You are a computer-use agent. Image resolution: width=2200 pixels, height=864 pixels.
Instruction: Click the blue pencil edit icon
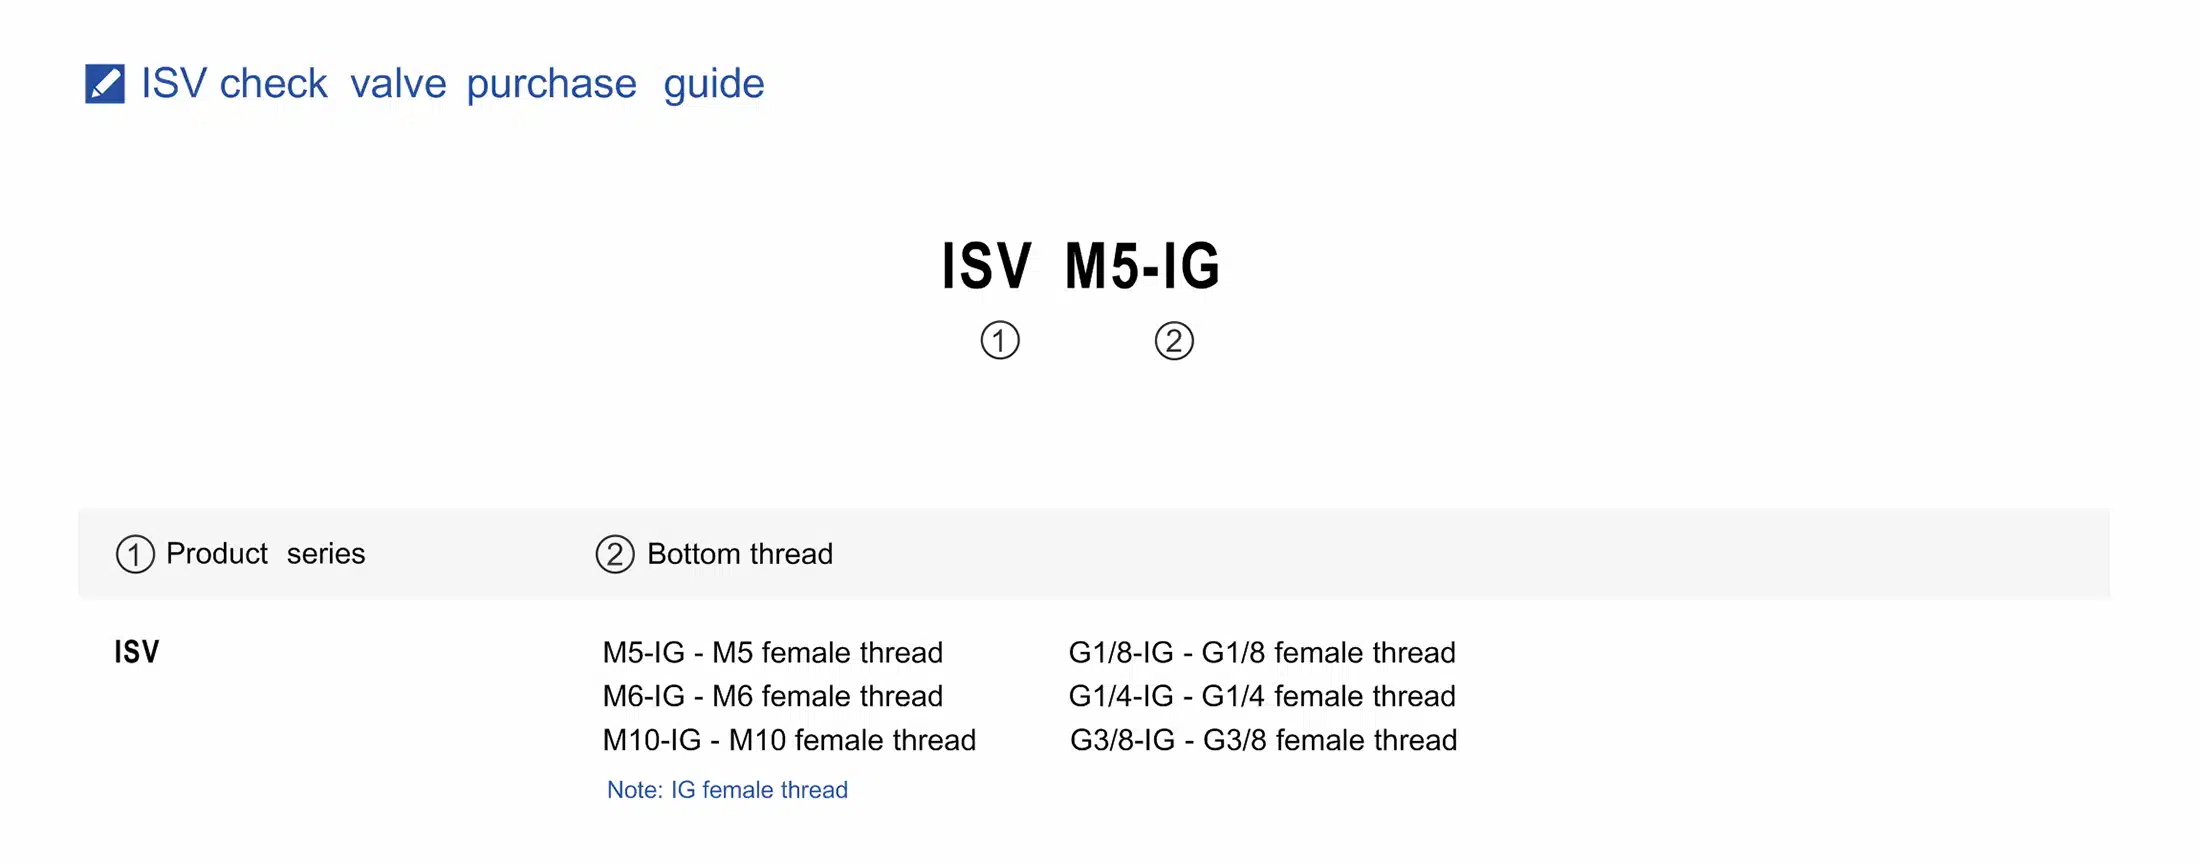tap(105, 84)
